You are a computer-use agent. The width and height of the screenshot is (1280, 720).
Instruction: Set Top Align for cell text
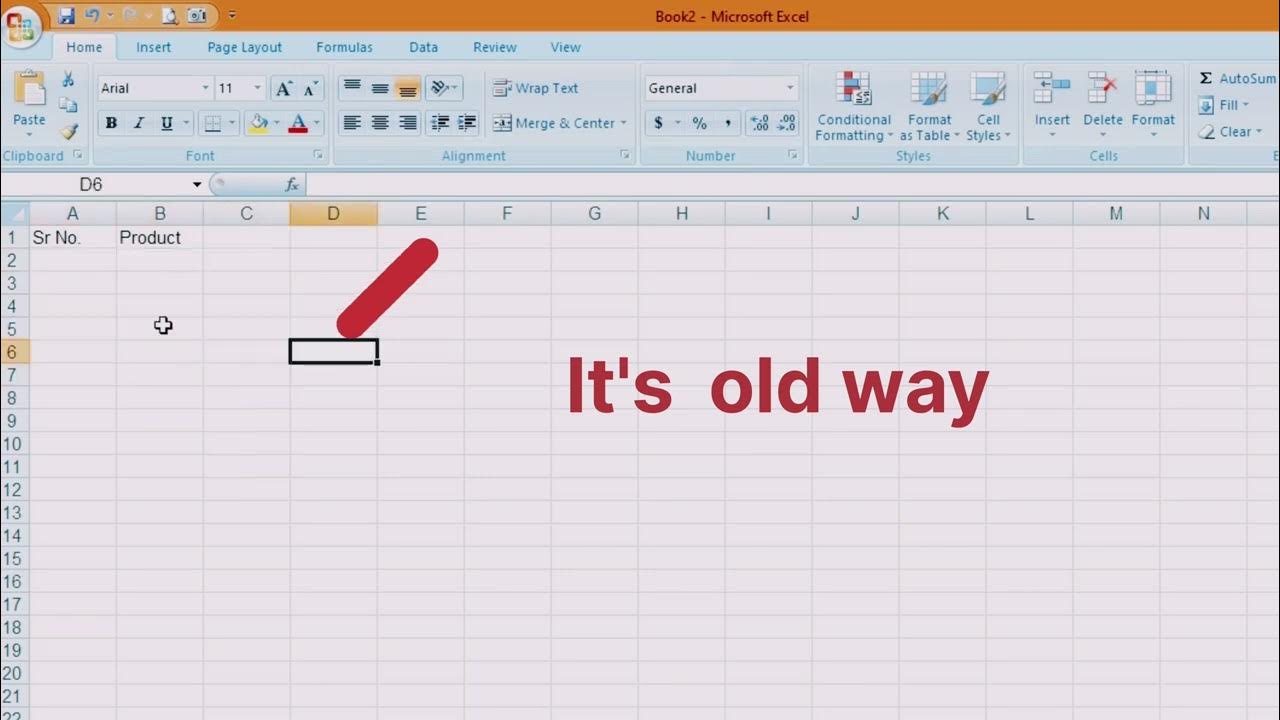coord(352,88)
